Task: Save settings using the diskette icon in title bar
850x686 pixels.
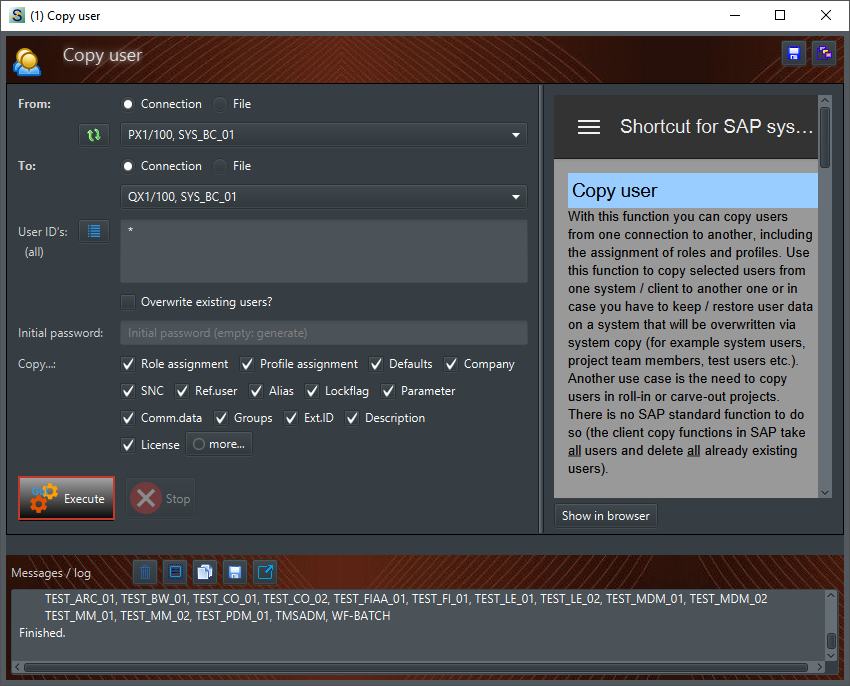Action: [793, 52]
